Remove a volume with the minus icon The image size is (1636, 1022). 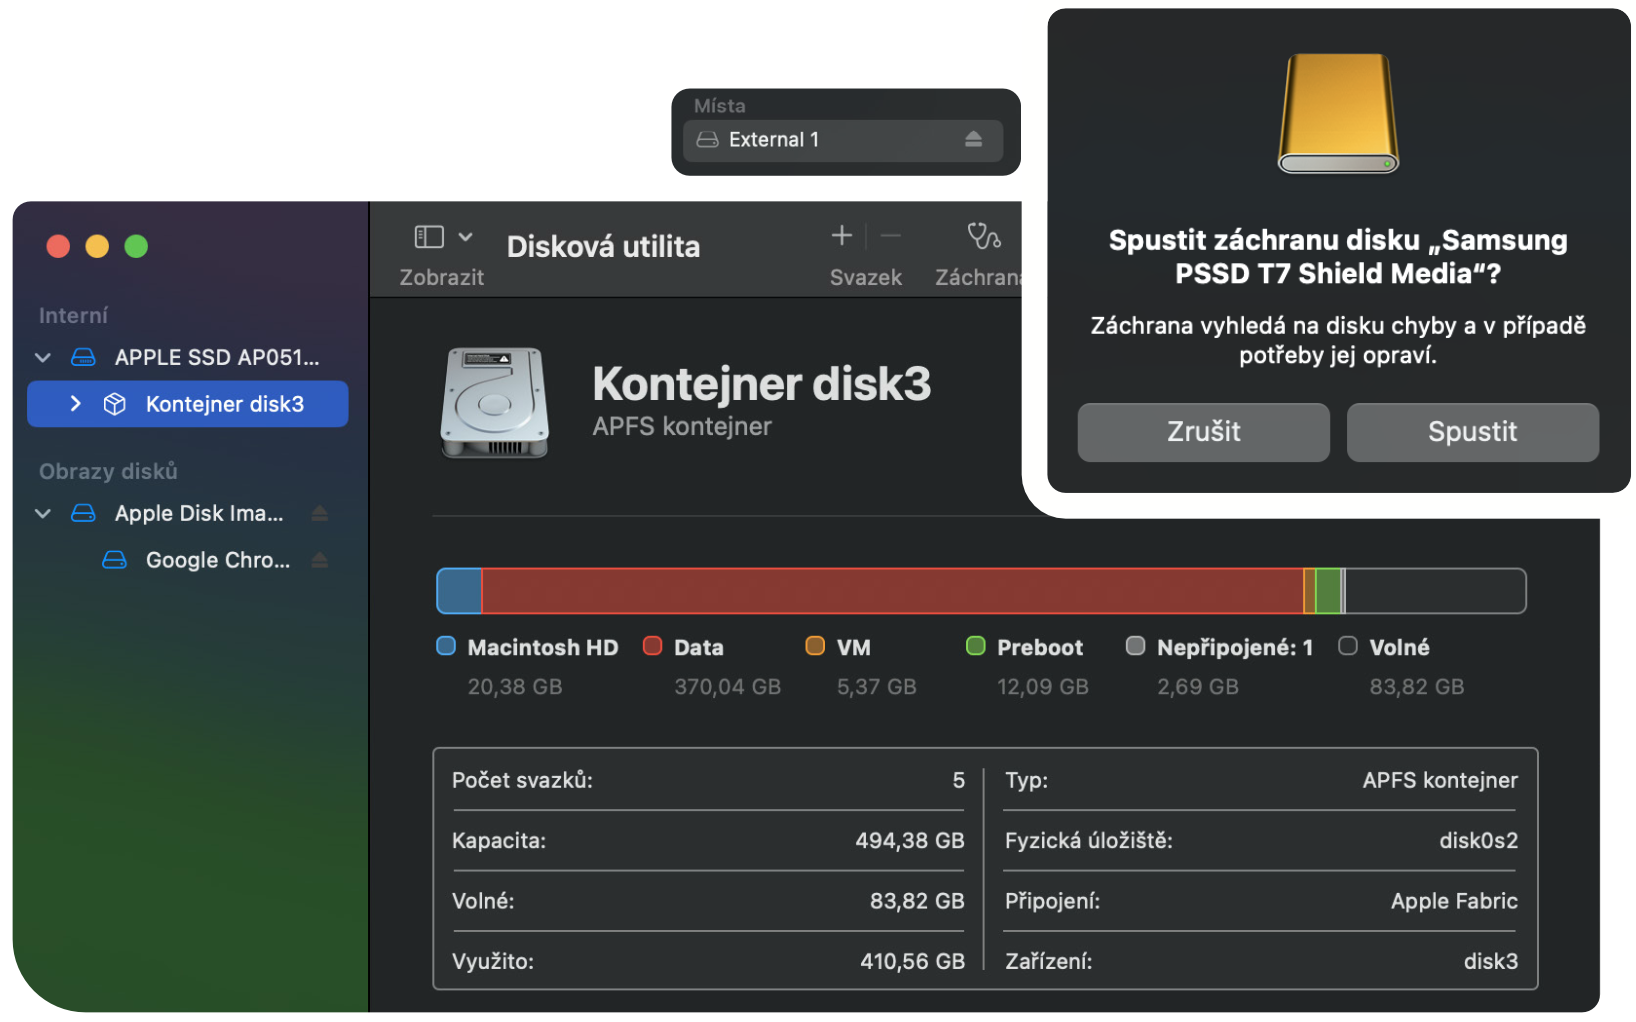[x=891, y=236]
